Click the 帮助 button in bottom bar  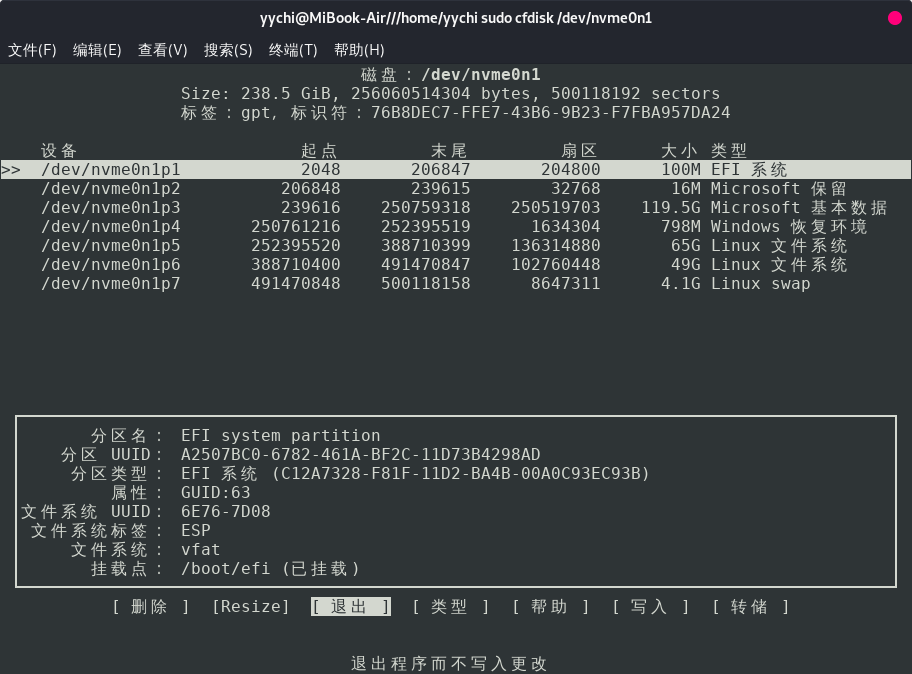click(x=550, y=607)
